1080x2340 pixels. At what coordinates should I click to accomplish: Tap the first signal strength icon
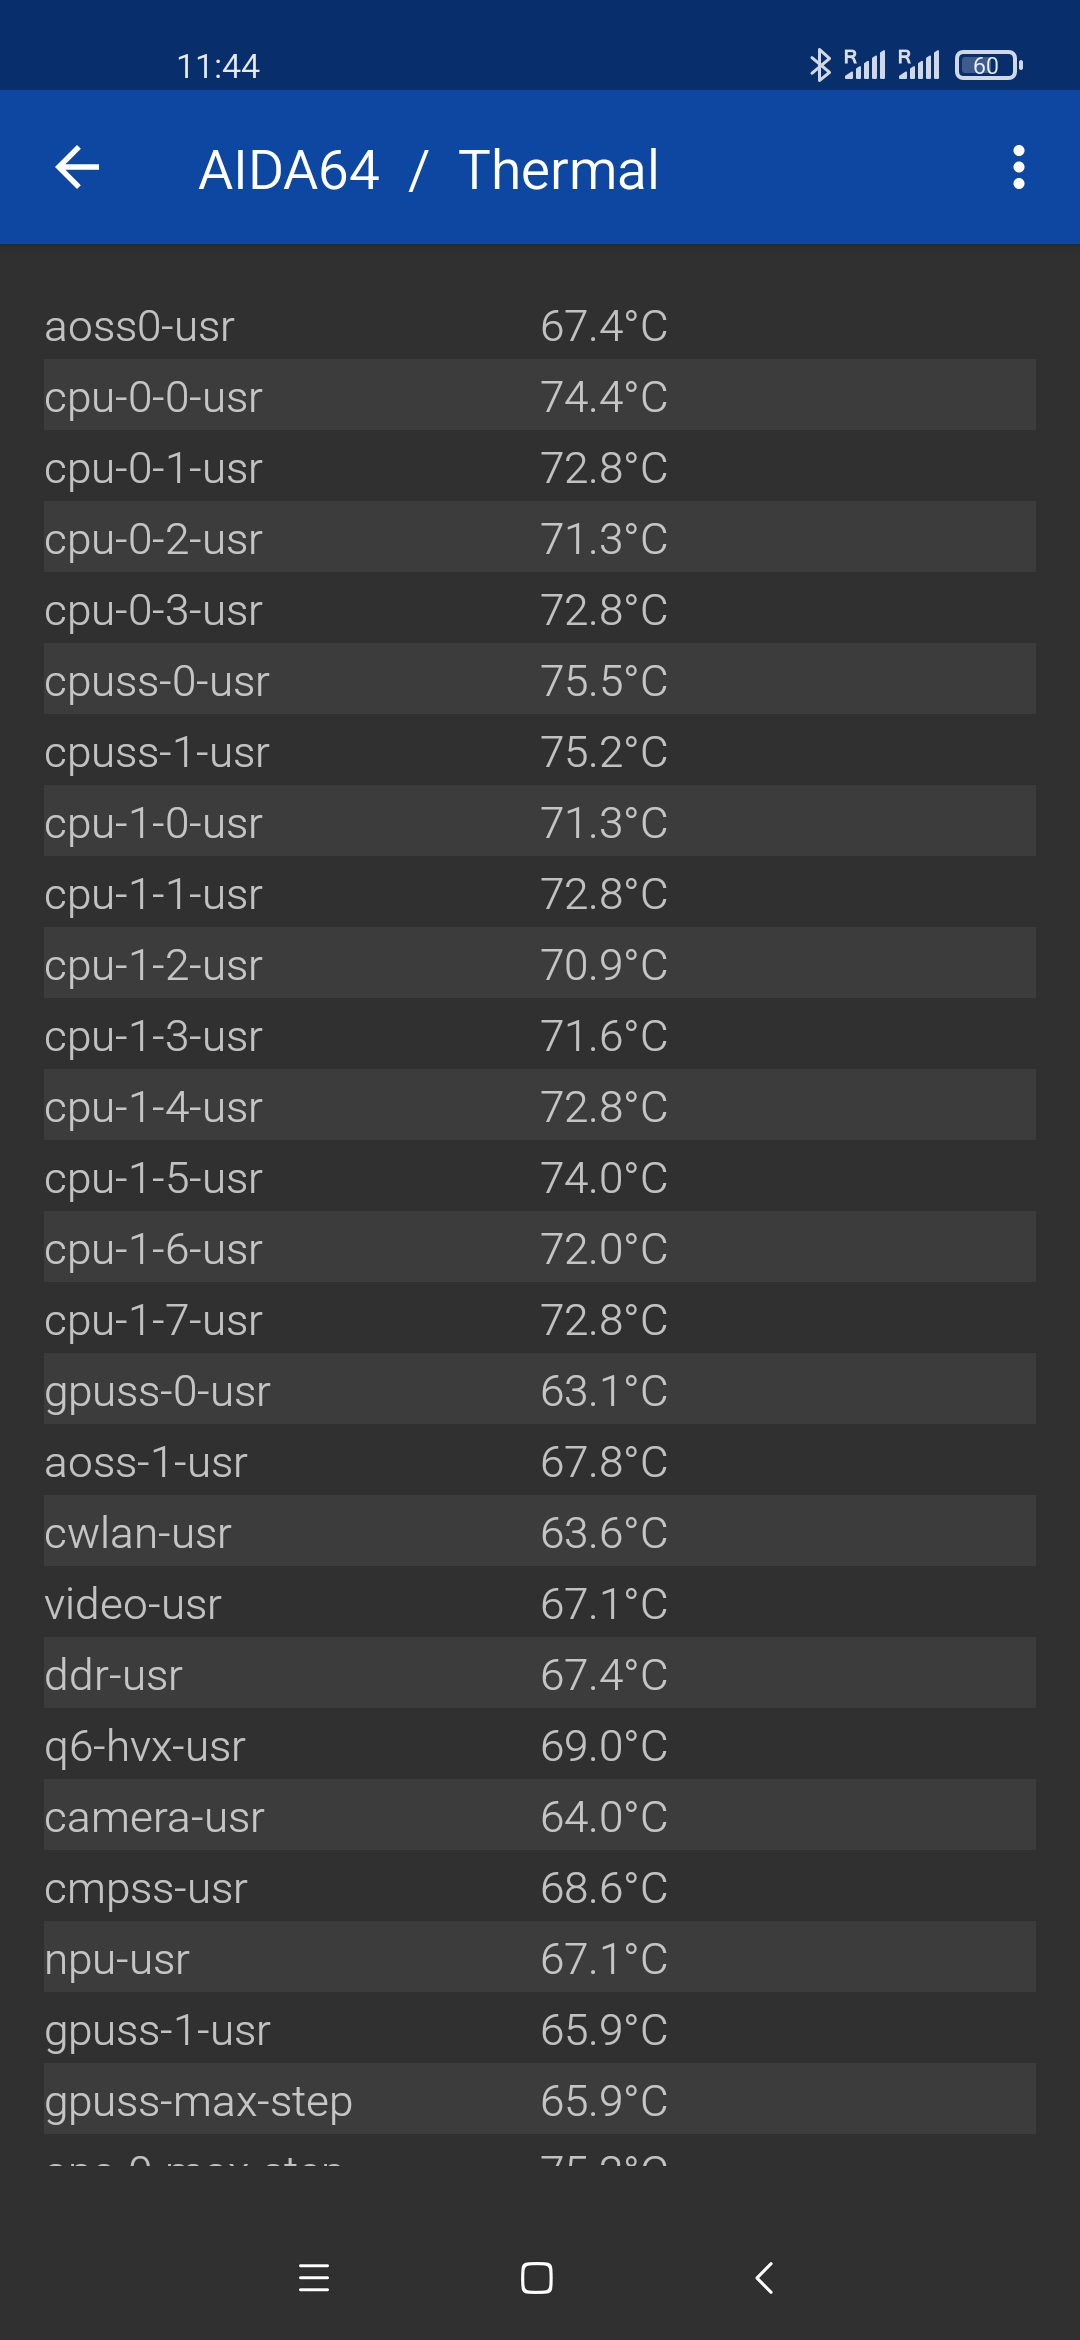coord(865,65)
